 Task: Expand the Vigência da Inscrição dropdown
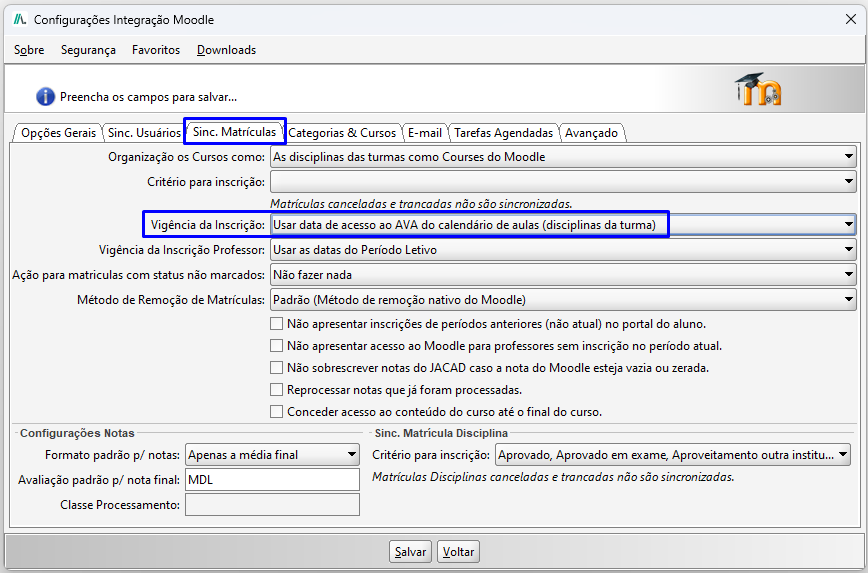pyautogui.click(x=563, y=225)
